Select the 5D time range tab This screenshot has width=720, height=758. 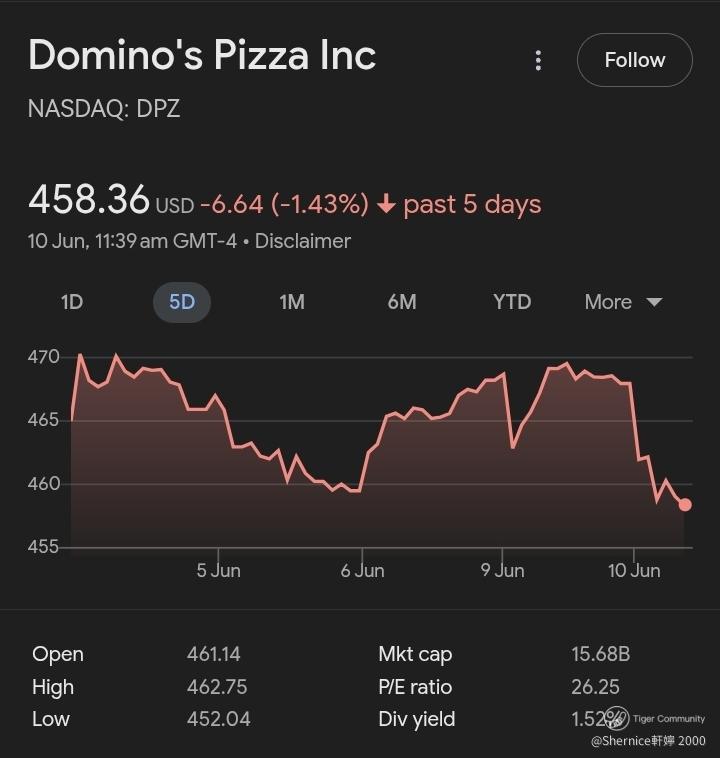coord(182,302)
